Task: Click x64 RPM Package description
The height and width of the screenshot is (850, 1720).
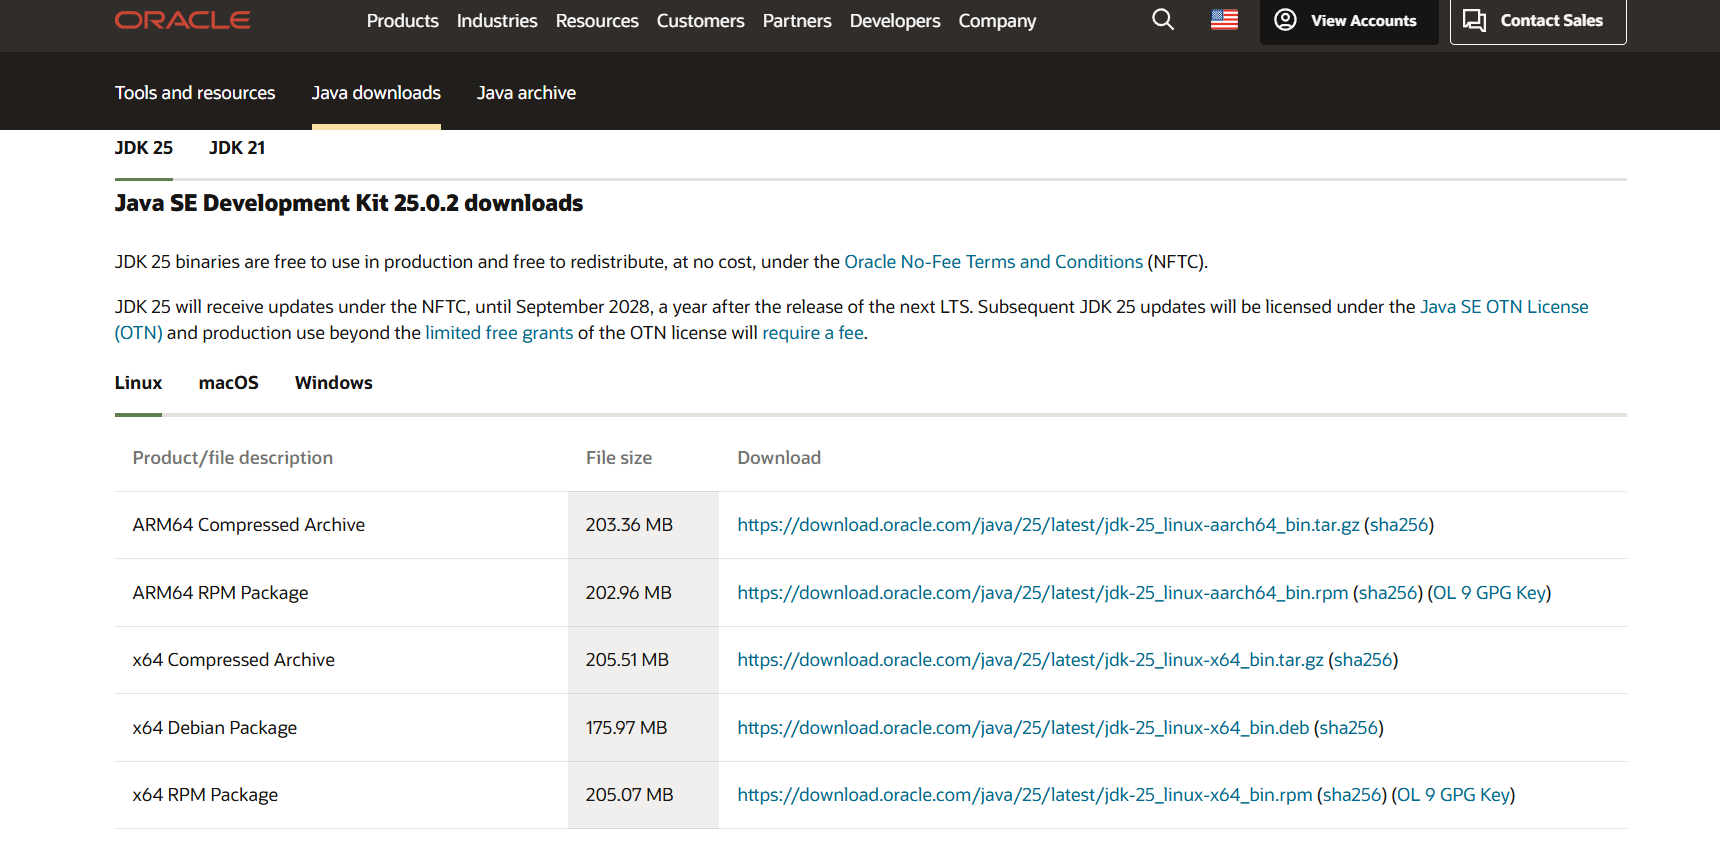Action: coord(205,795)
